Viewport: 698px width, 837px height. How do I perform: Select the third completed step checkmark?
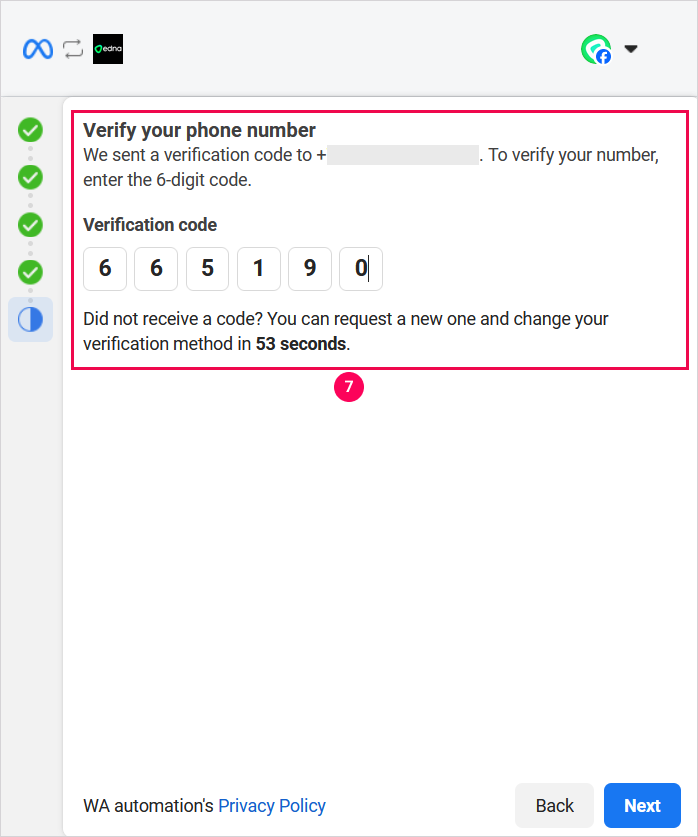click(x=31, y=224)
